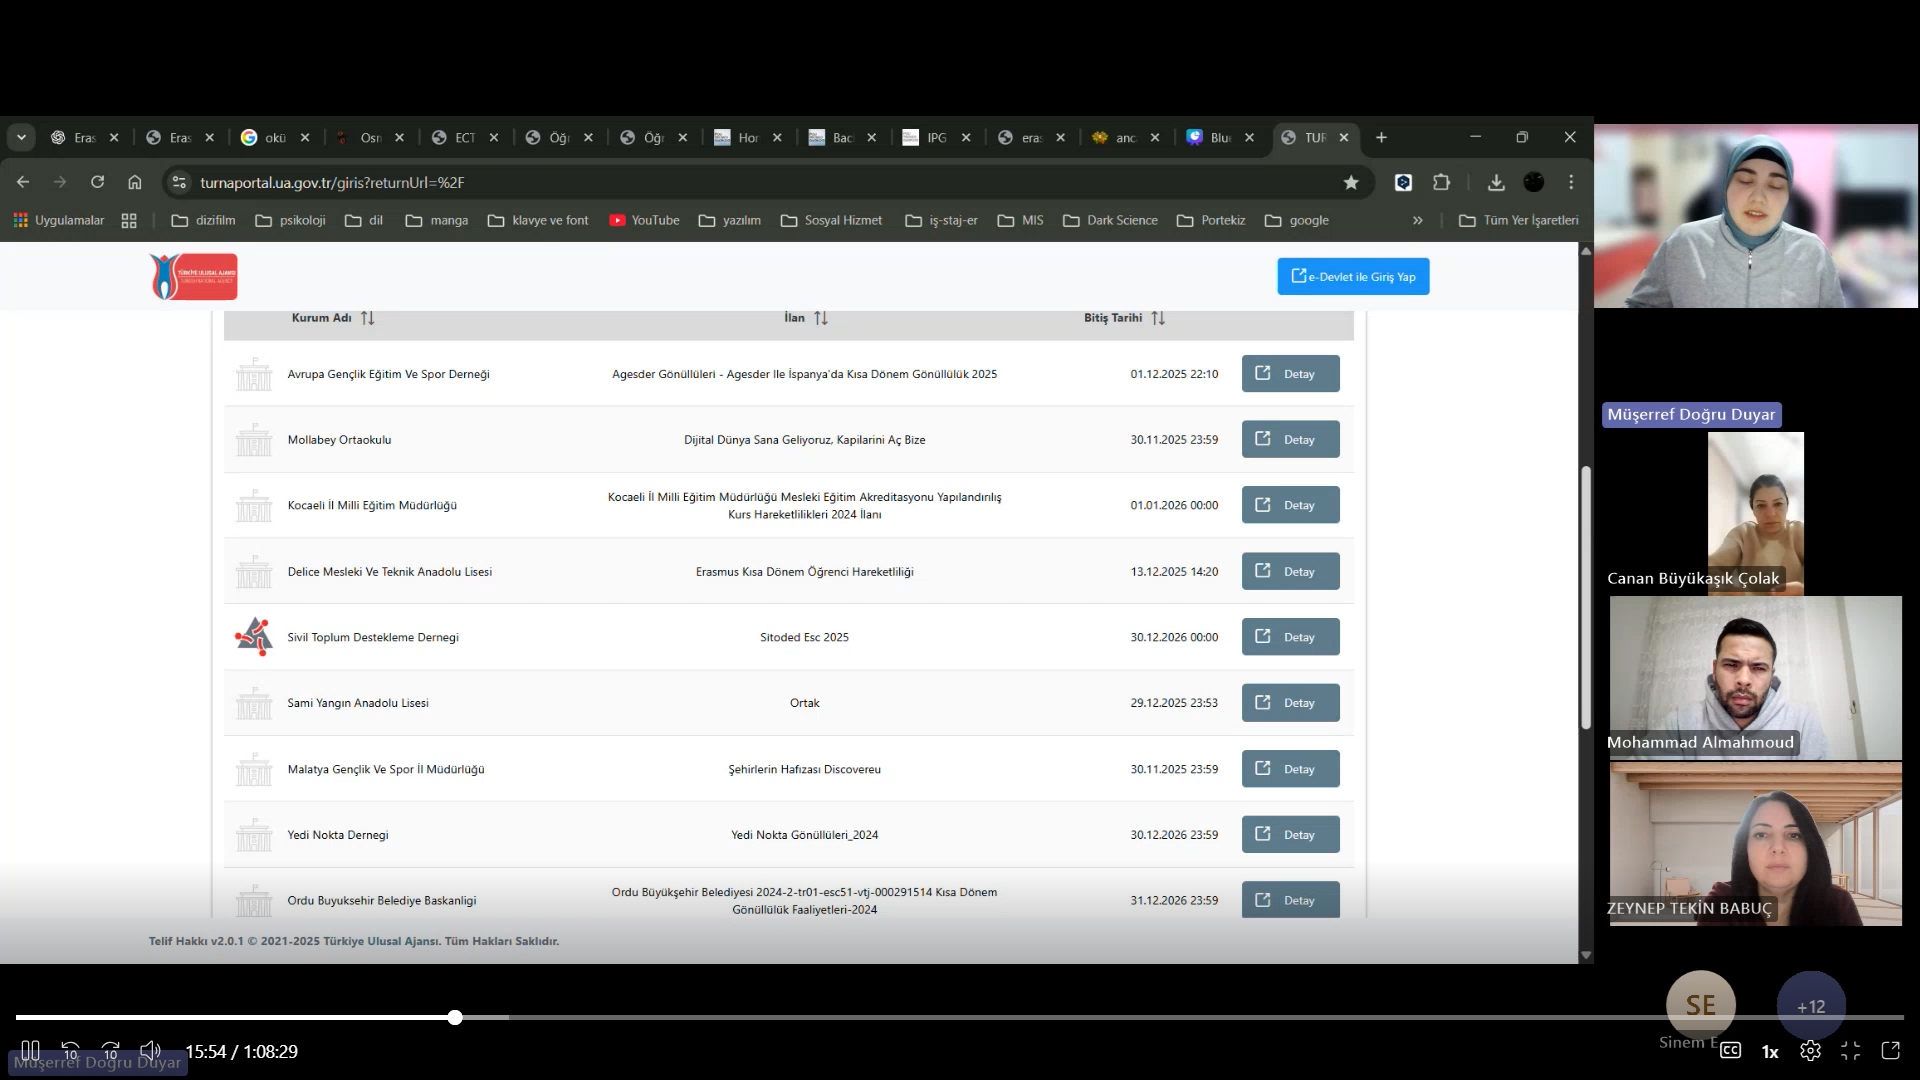Open browser extensions puzzle icon
Image resolution: width=1920 pixels, height=1080 pixels.
pyautogui.click(x=1441, y=182)
